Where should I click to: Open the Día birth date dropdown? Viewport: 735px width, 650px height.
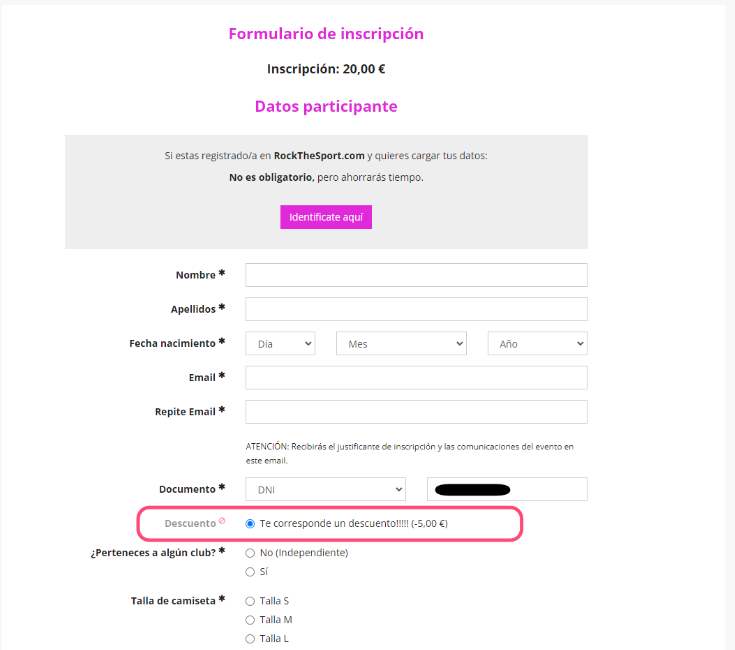pos(280,344)
